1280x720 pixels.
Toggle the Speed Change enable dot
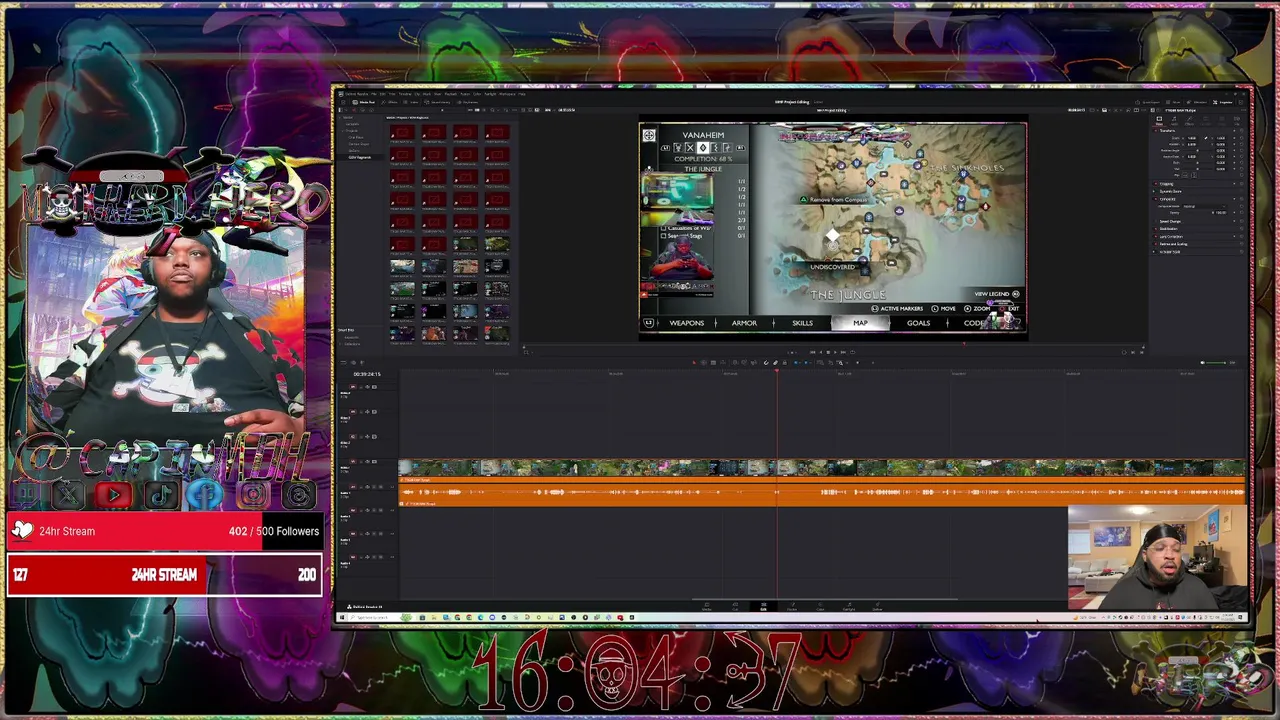[x=1156, y=221]
